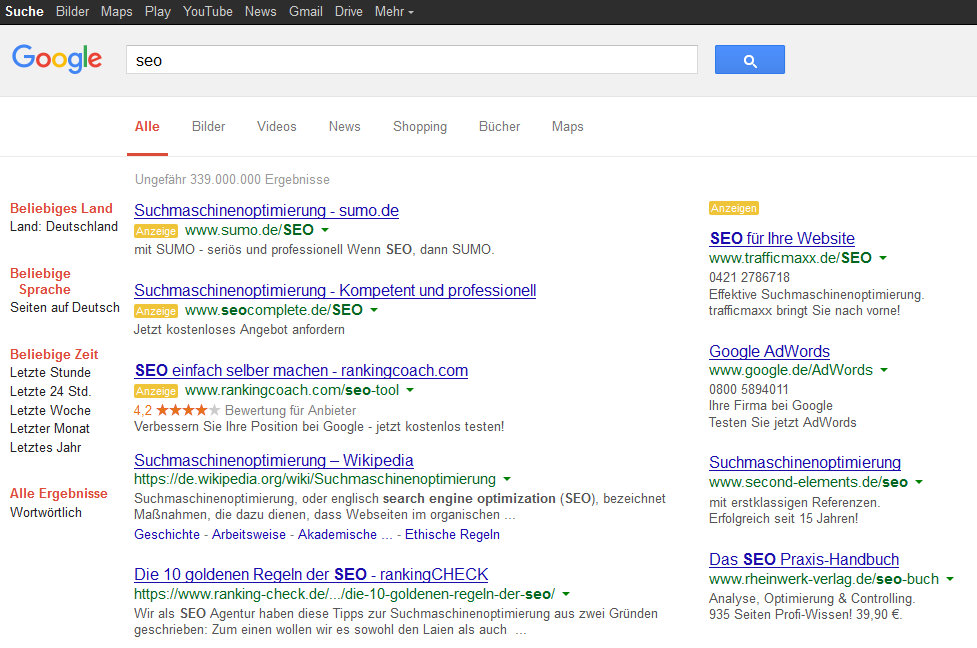Open Gmail in the top black bar

pos(305,11)
